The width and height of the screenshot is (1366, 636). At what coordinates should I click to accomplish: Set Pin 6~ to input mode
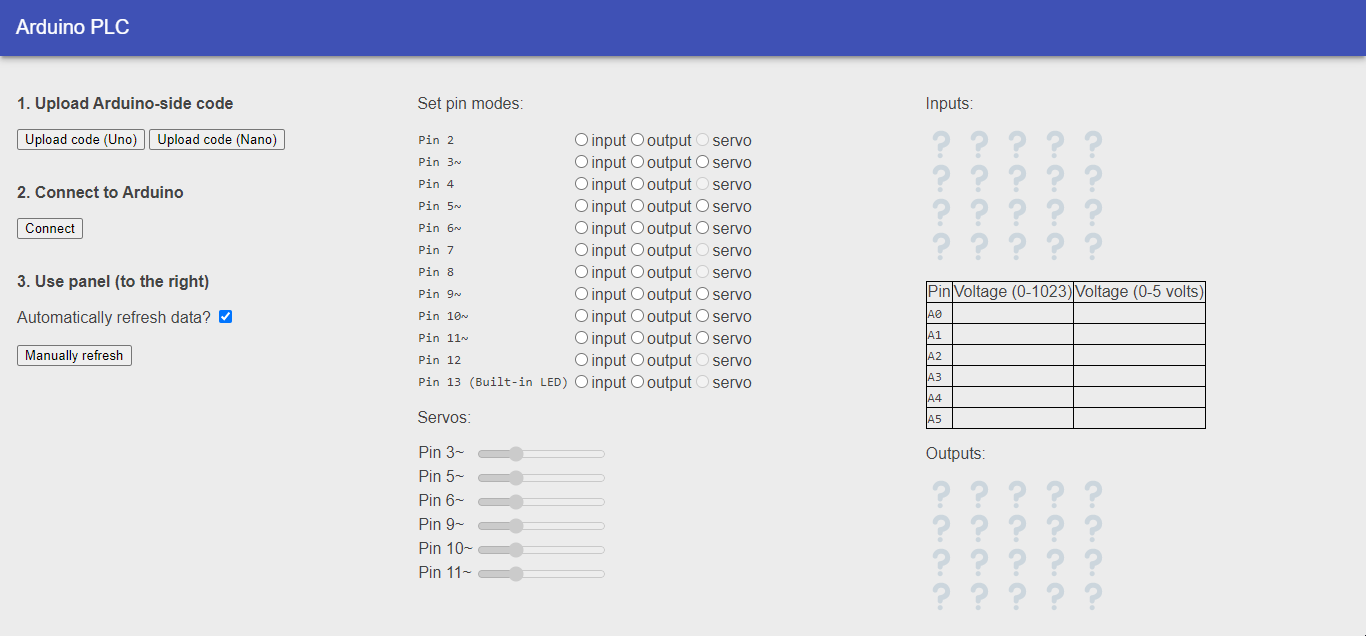(581, 228)
